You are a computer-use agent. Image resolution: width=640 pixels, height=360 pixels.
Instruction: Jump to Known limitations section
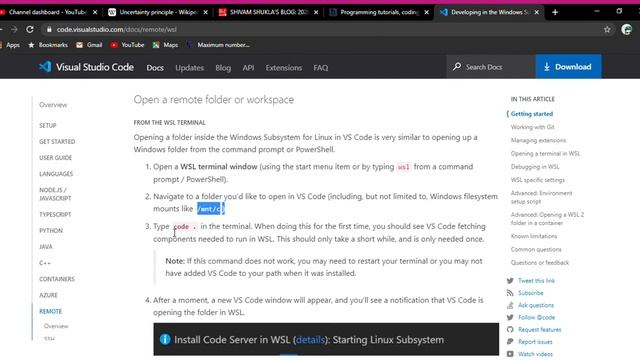533,236
